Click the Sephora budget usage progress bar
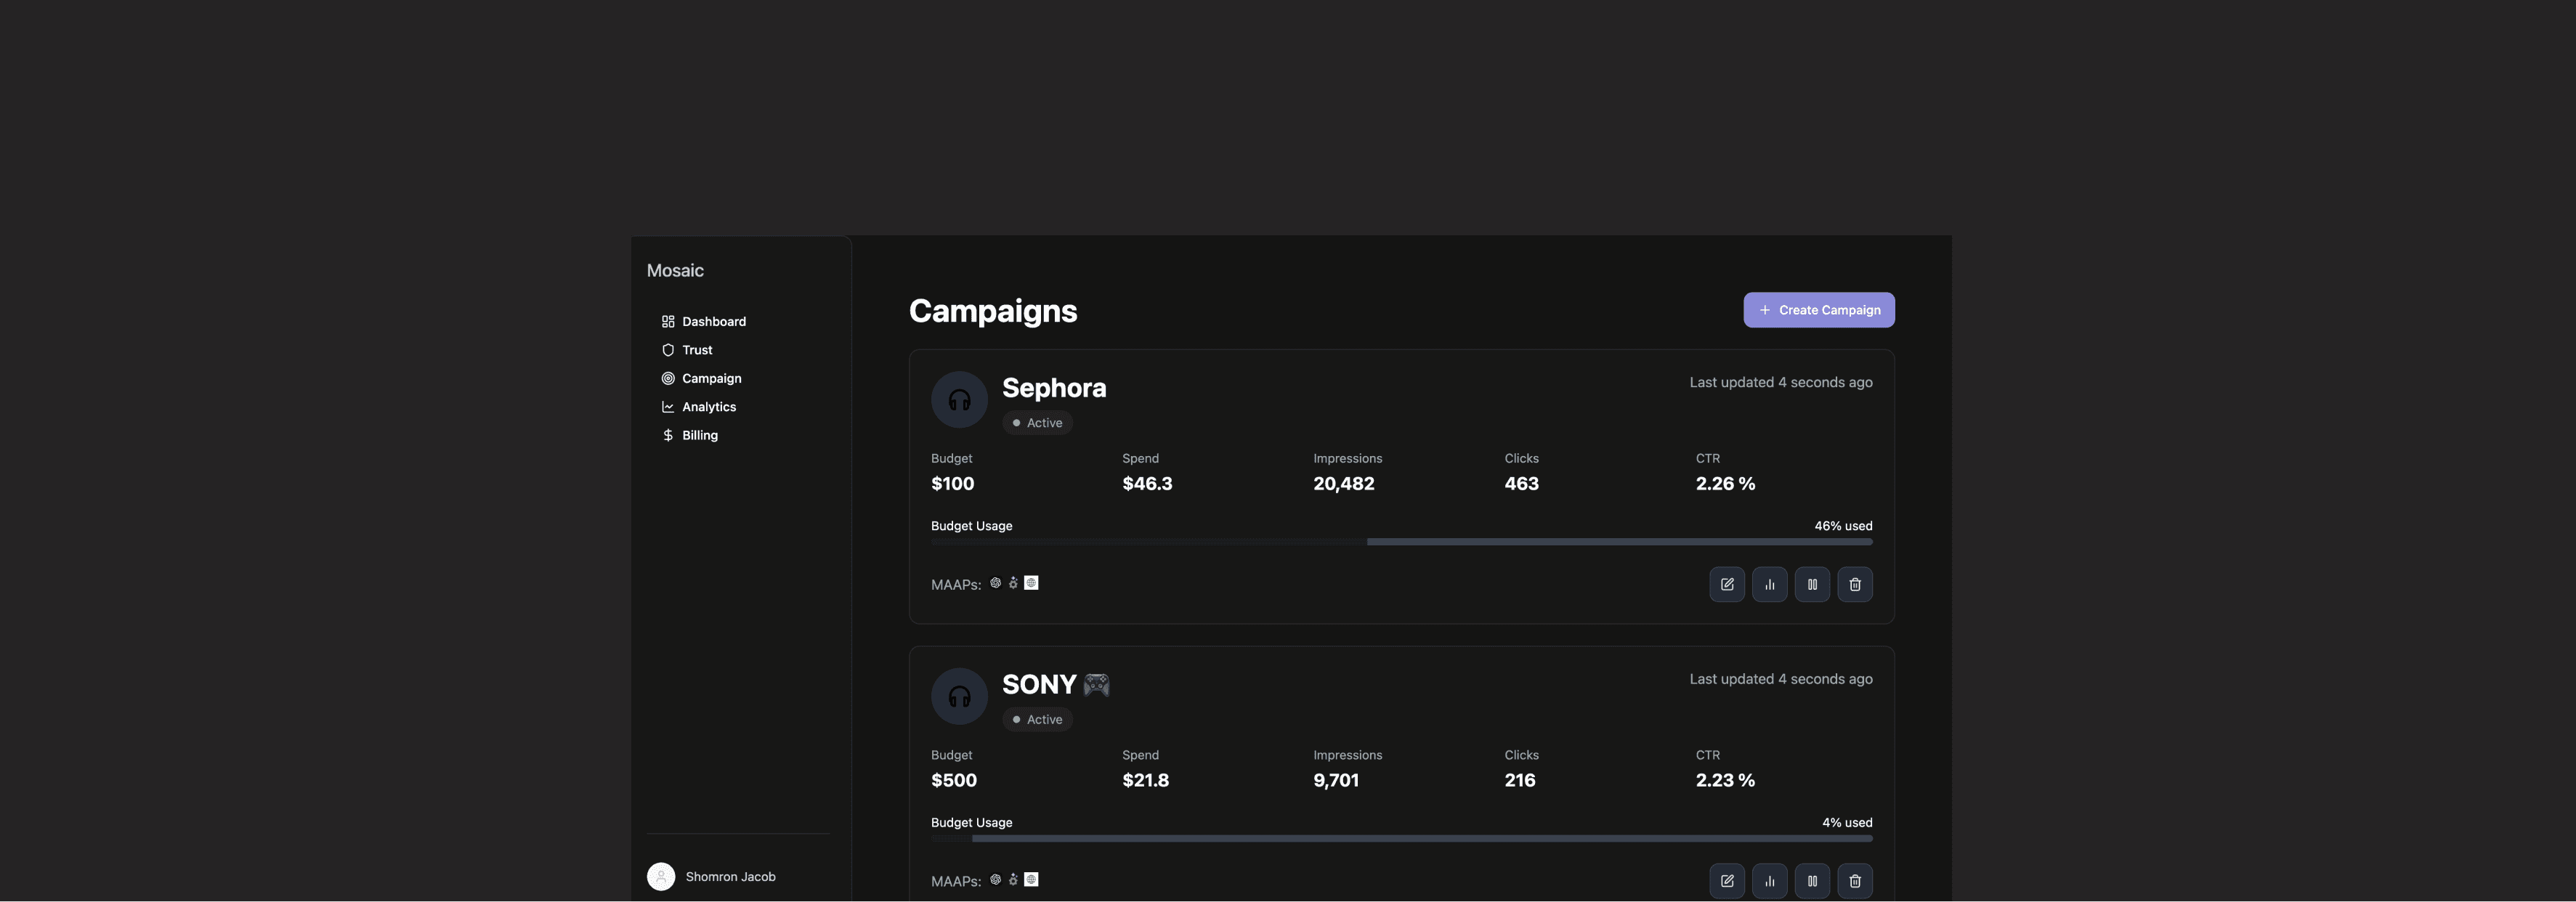 [x=1402, y=542]
